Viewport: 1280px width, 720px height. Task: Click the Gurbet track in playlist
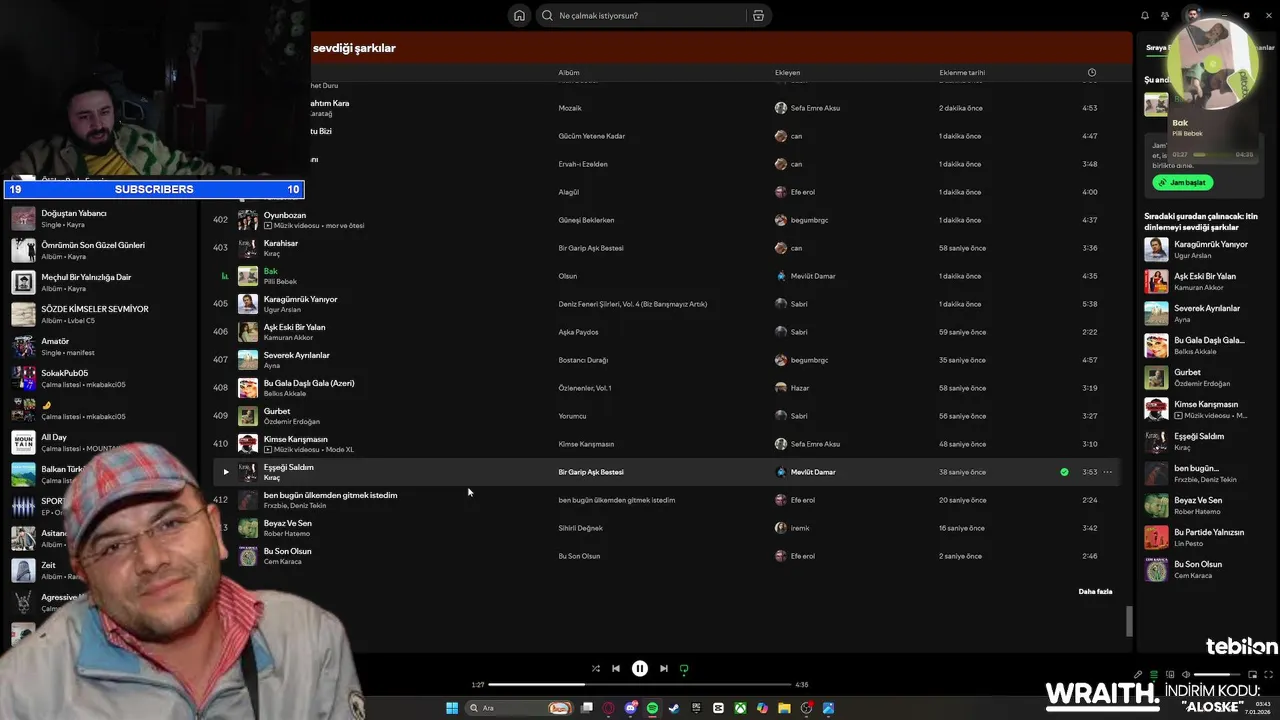(x=277, y=411)
